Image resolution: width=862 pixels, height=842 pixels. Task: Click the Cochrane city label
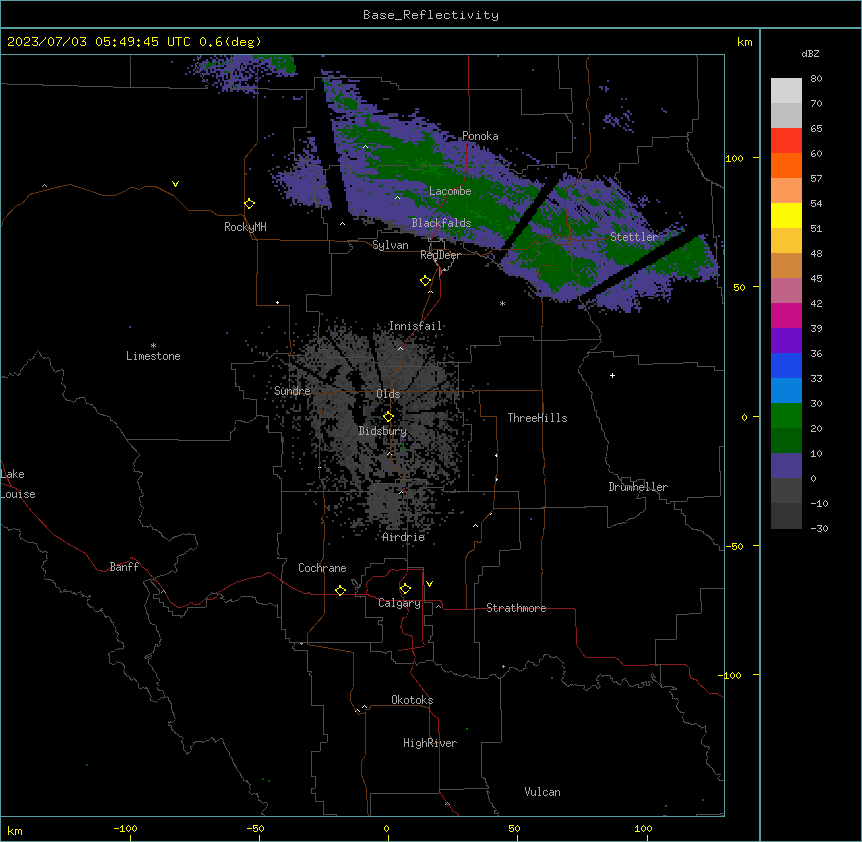[x=322, y=568]
